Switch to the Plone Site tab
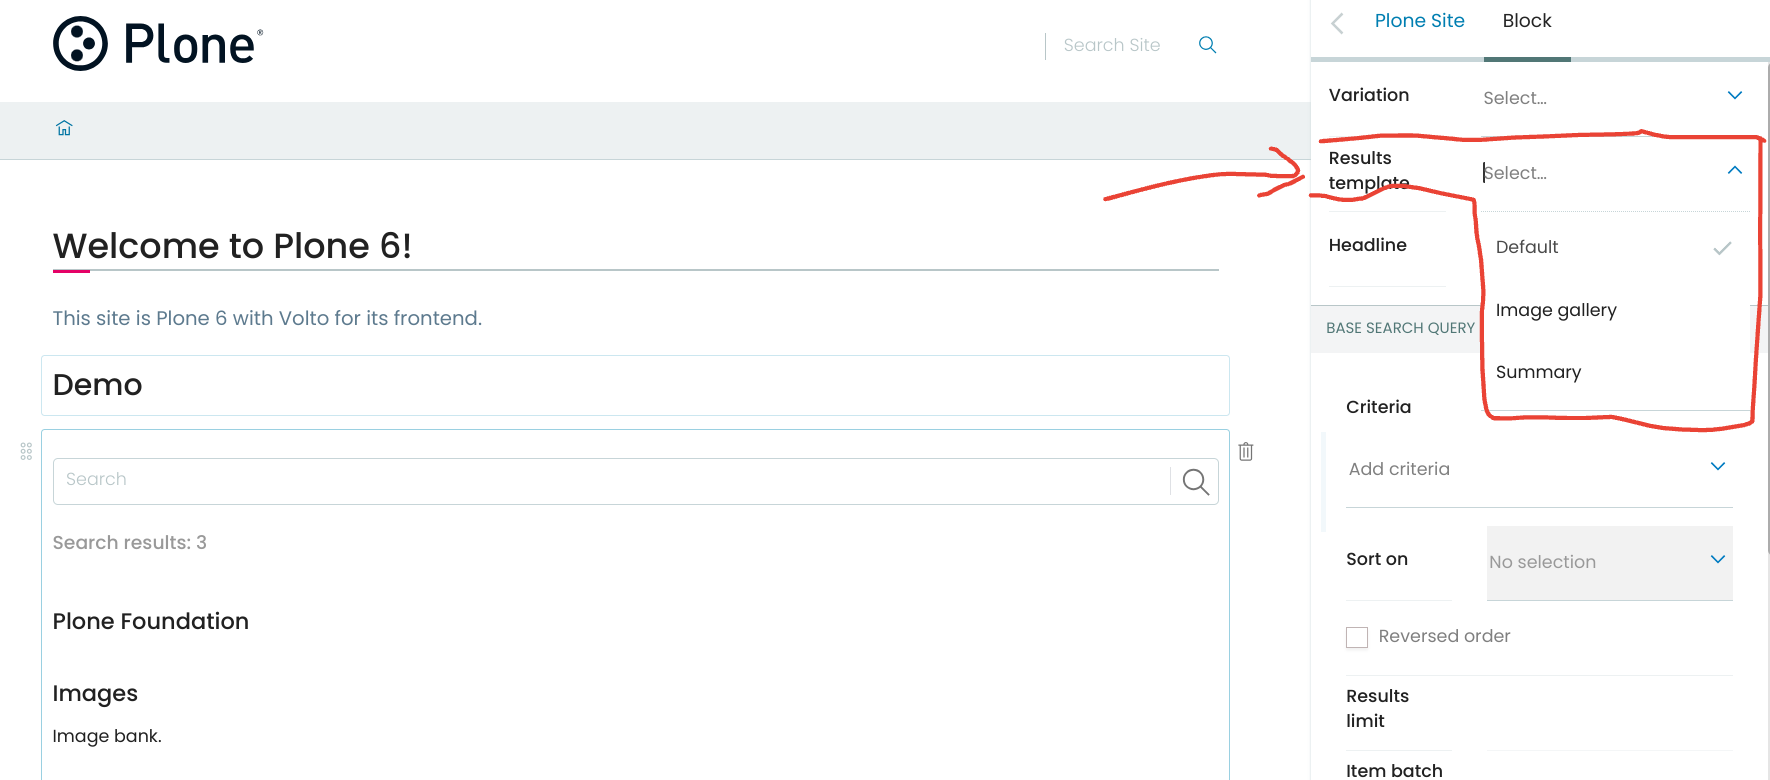 coord(1419,21)
